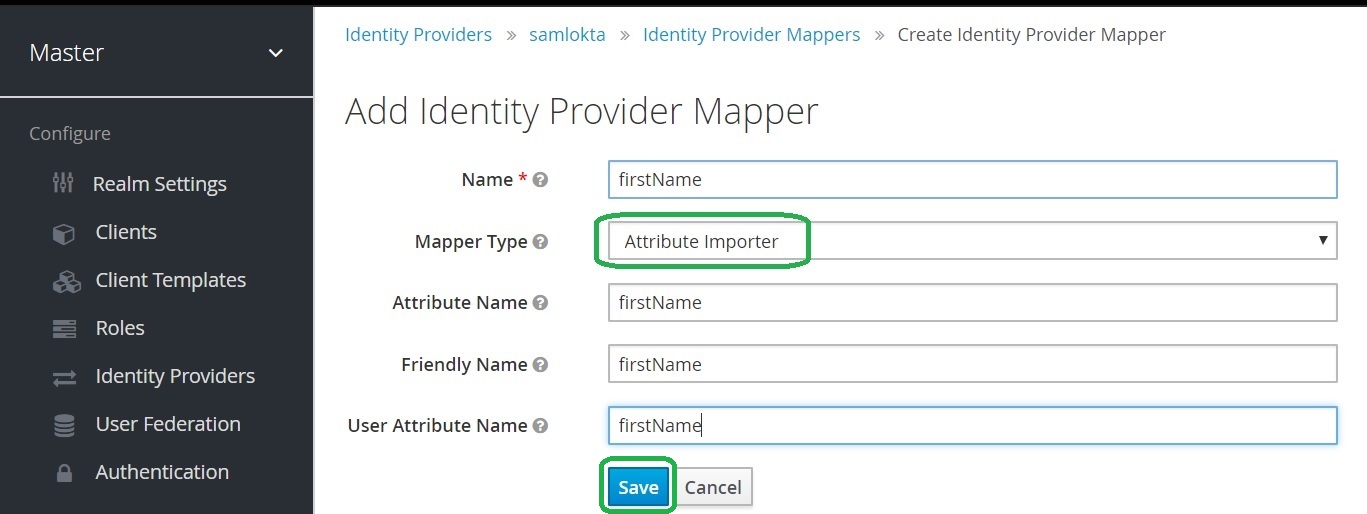Click help icon next to User Attribute Name
Image resolution: width=1367 pixels, height=514 pixels.
tap(540, 426)
